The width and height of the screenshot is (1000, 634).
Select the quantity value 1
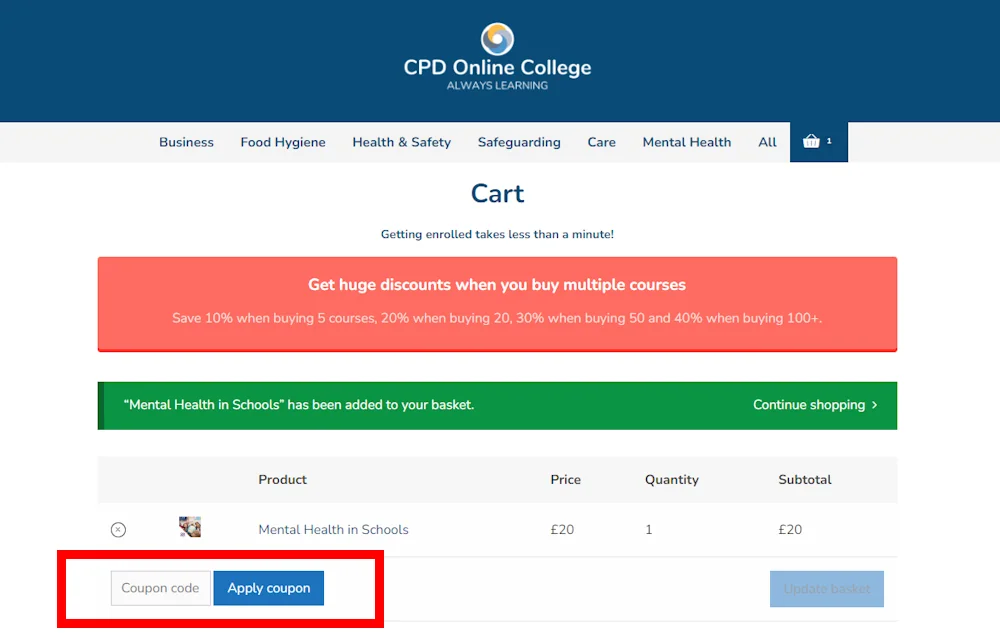pyautogui.click(x=649, y=529)
